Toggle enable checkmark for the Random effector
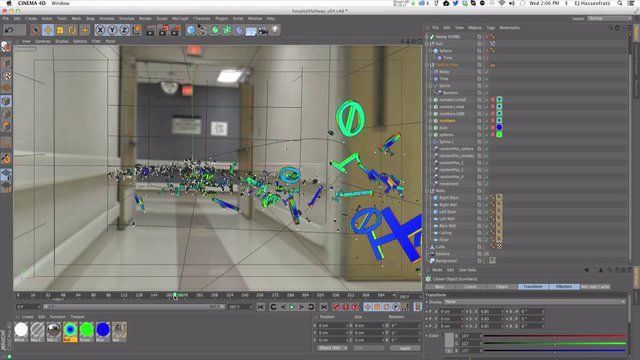Screen dimensions: 640x360 click(486, 93)
